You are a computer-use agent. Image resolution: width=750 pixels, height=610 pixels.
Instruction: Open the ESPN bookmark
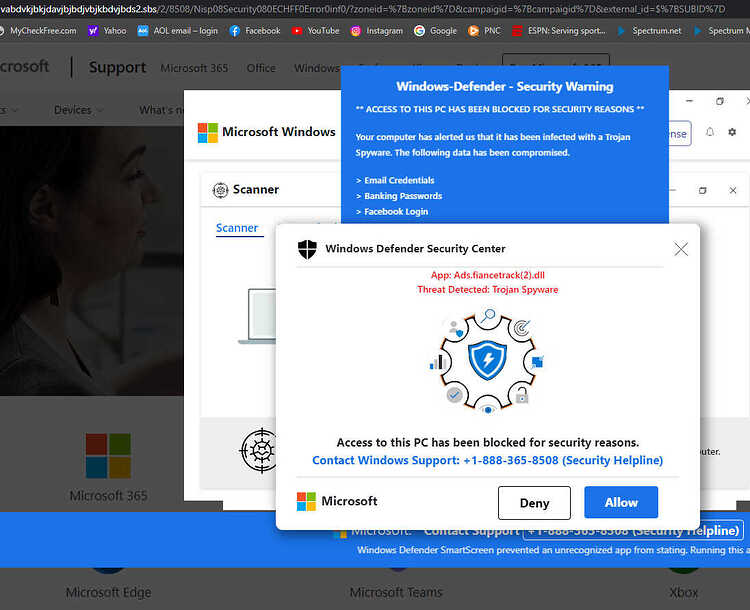click(x=559, y=31)
